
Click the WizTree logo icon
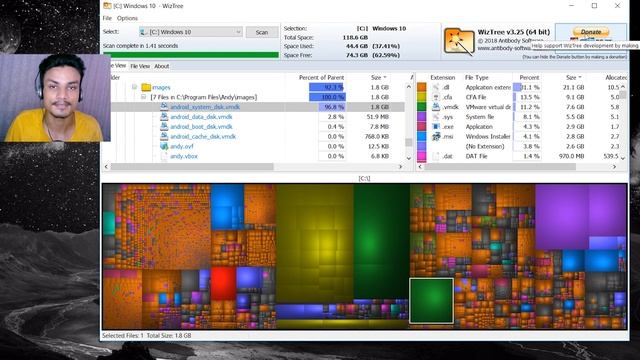tap(459, 41)
